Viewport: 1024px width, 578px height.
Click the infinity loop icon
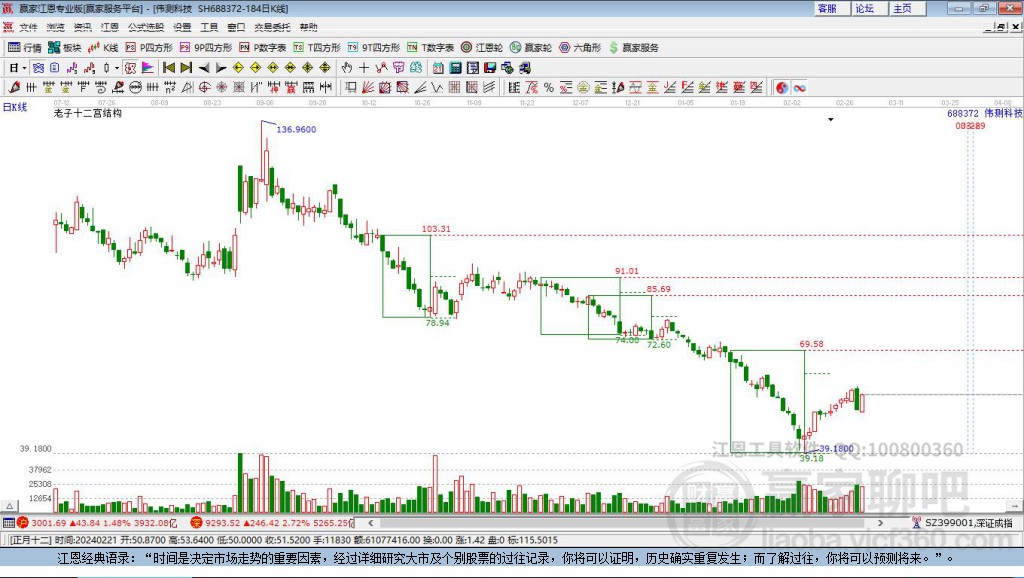coord(799,88)
